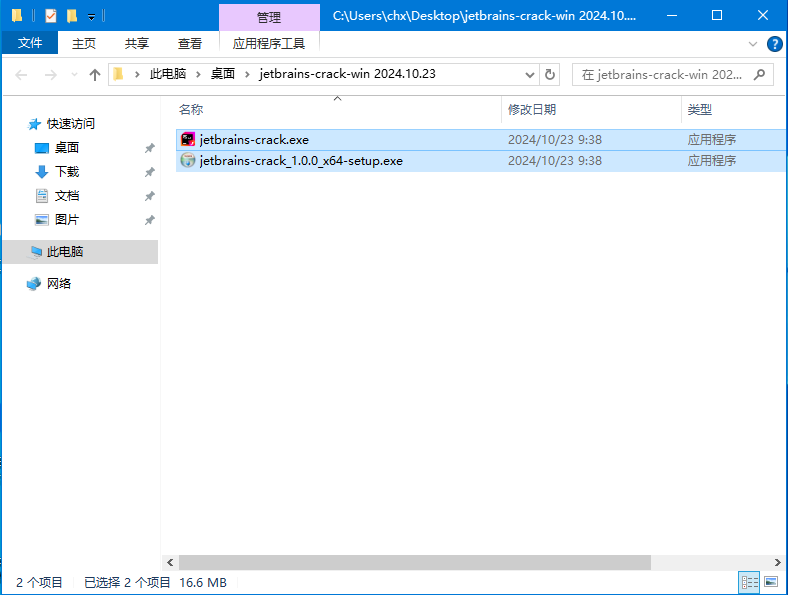Switch to details view layout
788x595 pixels.
click(749, 582)
